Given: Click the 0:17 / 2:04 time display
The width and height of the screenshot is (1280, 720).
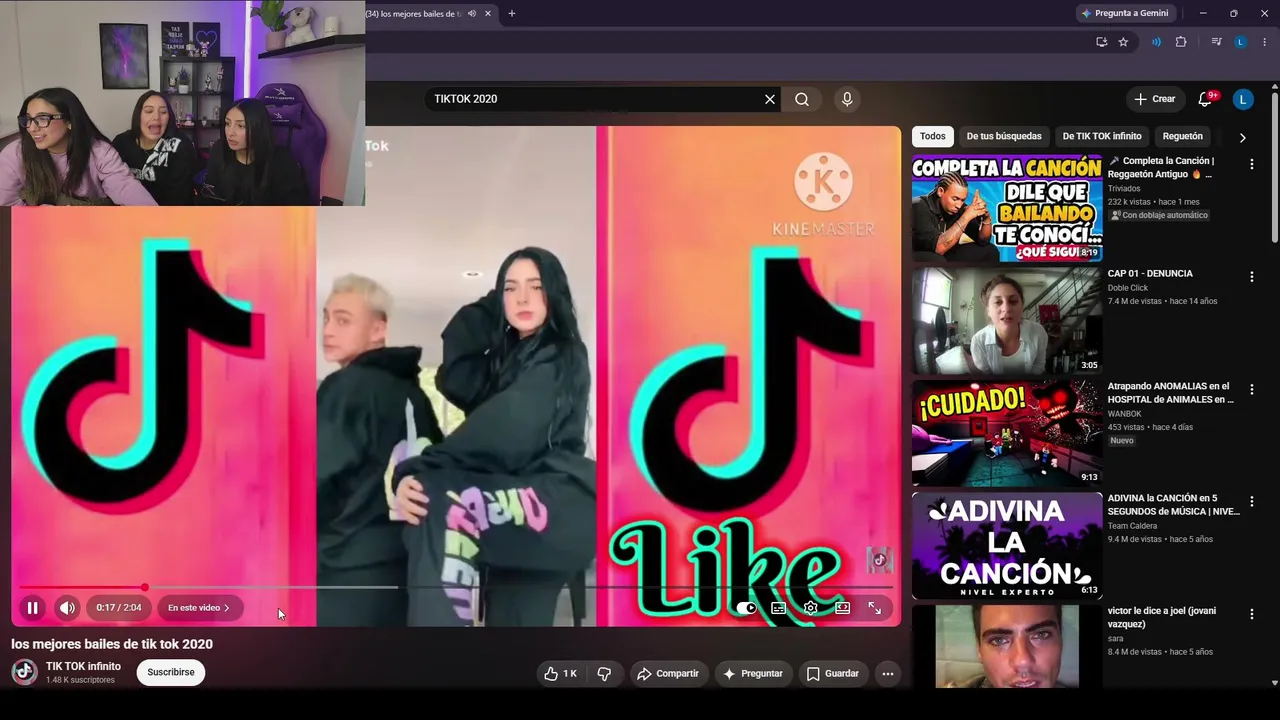Looking at the screenshot, I should (x=119, y=608).
